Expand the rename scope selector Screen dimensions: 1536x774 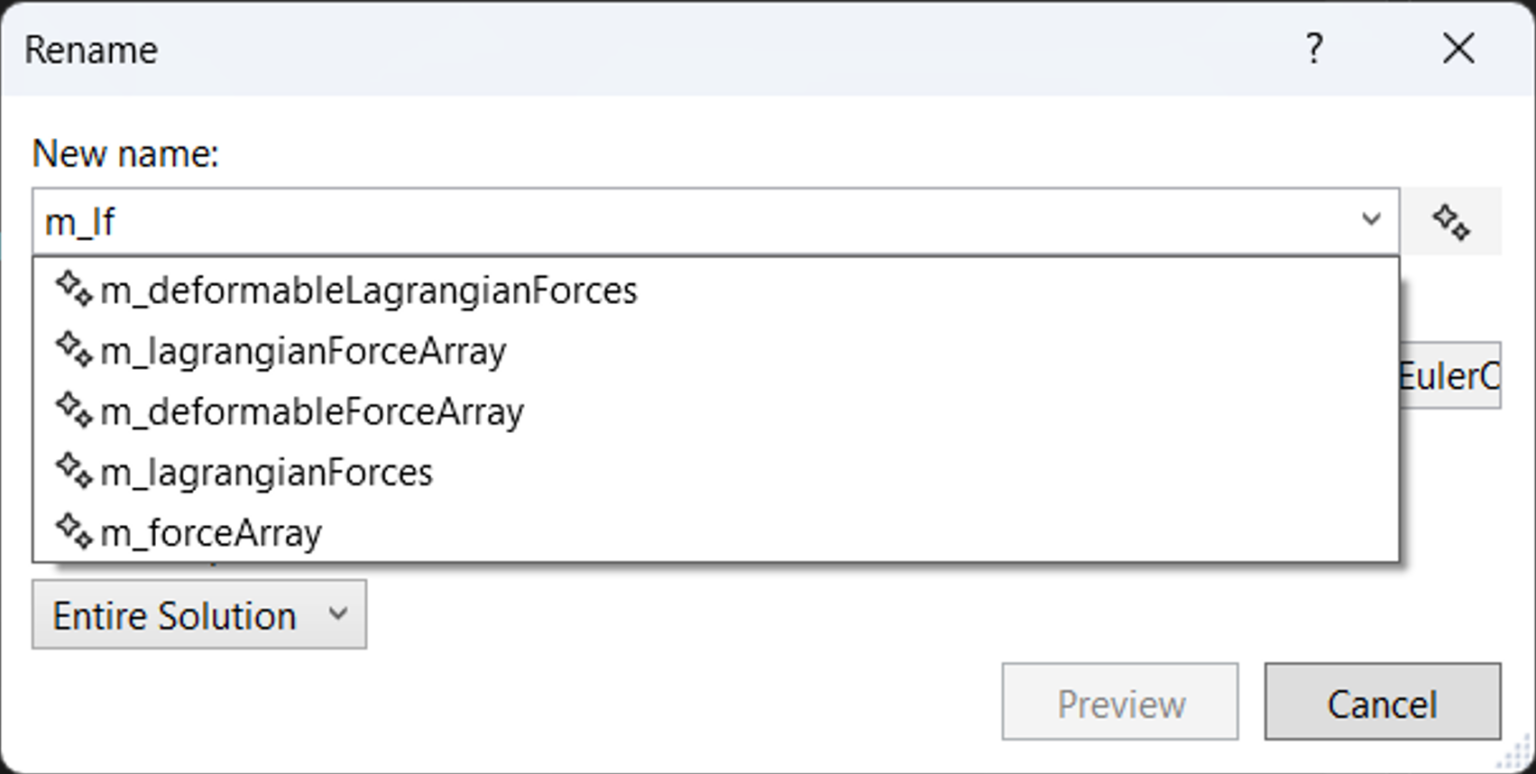coord(339,615)
